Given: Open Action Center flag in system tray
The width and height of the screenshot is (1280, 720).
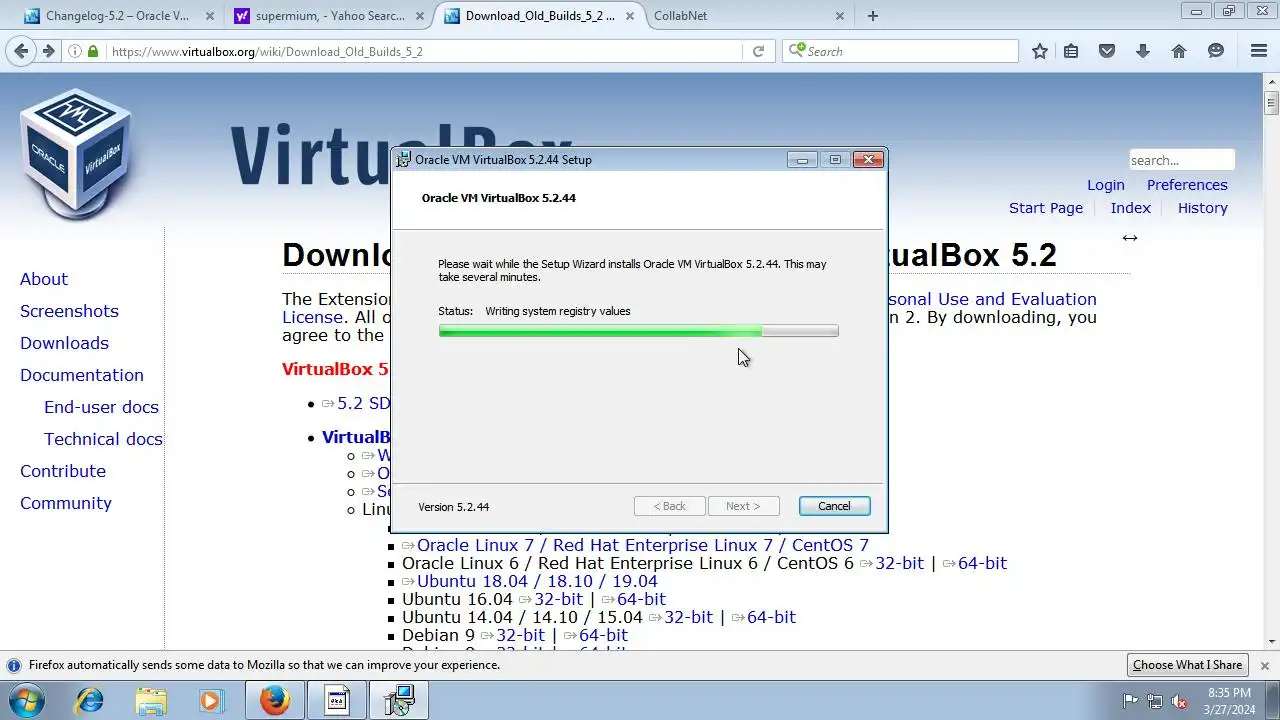Looking at the screenshot, I should pos(1131,701).
